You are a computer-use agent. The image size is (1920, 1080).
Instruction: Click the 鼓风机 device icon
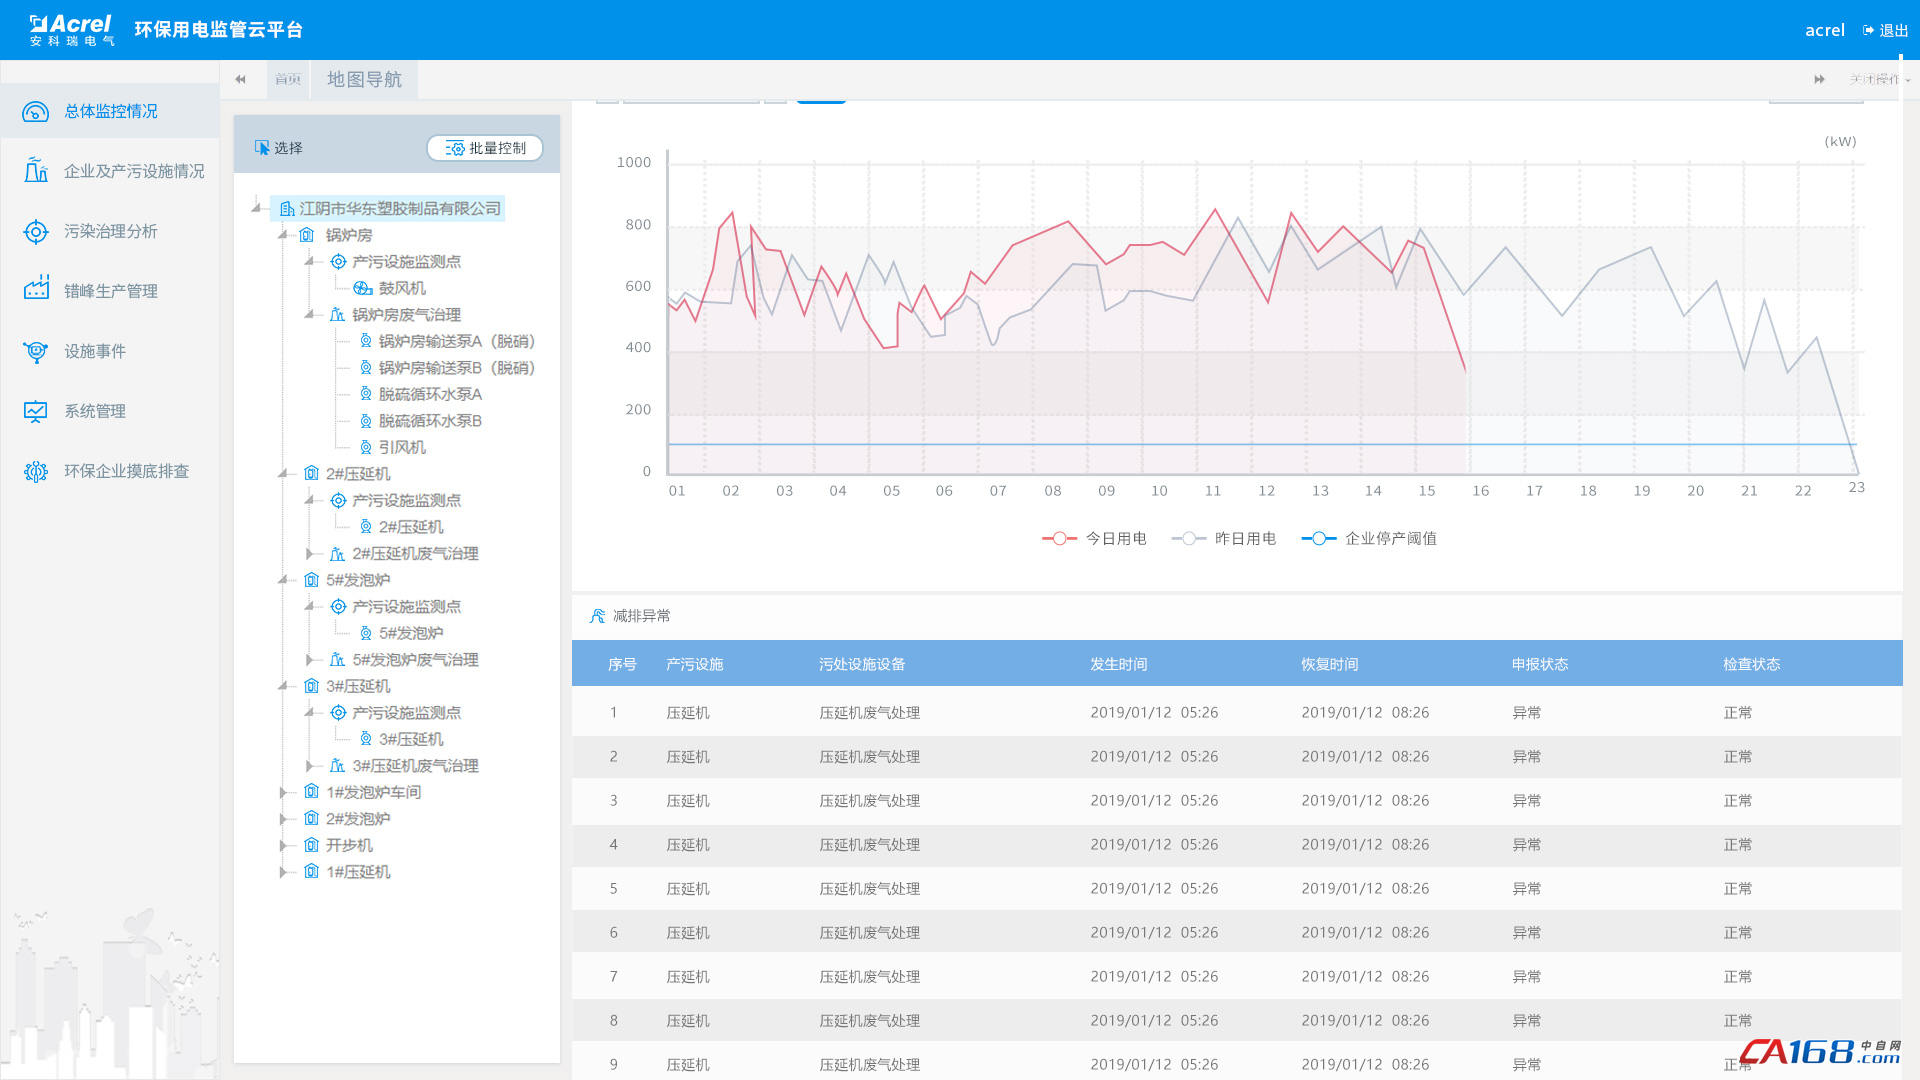(x=363, y=288)
